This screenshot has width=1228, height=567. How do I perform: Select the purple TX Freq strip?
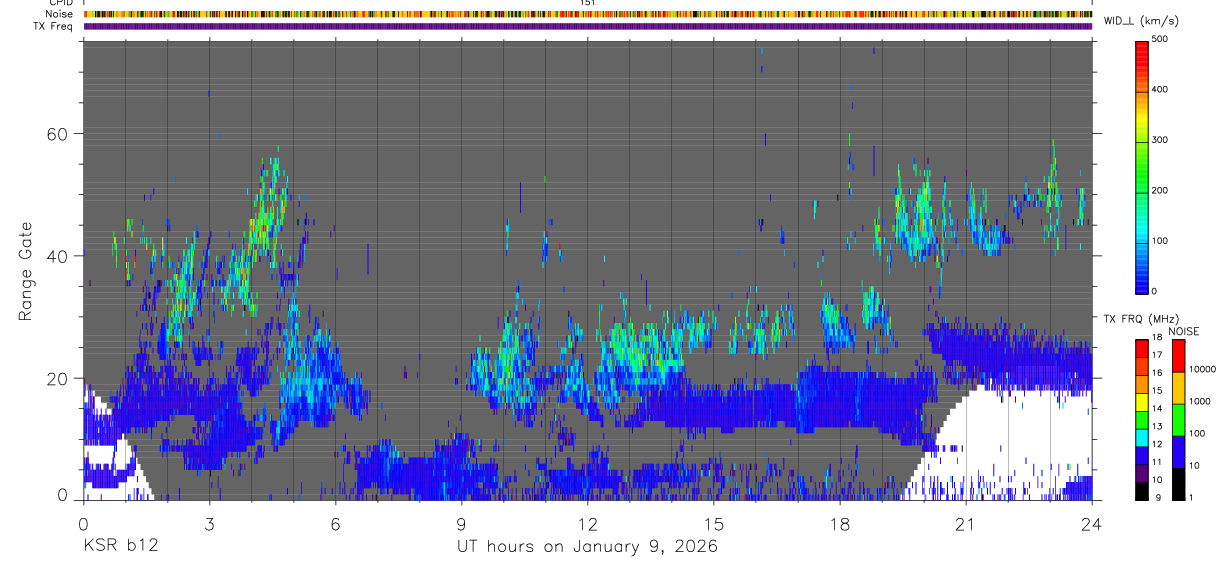tap(588, 26)
